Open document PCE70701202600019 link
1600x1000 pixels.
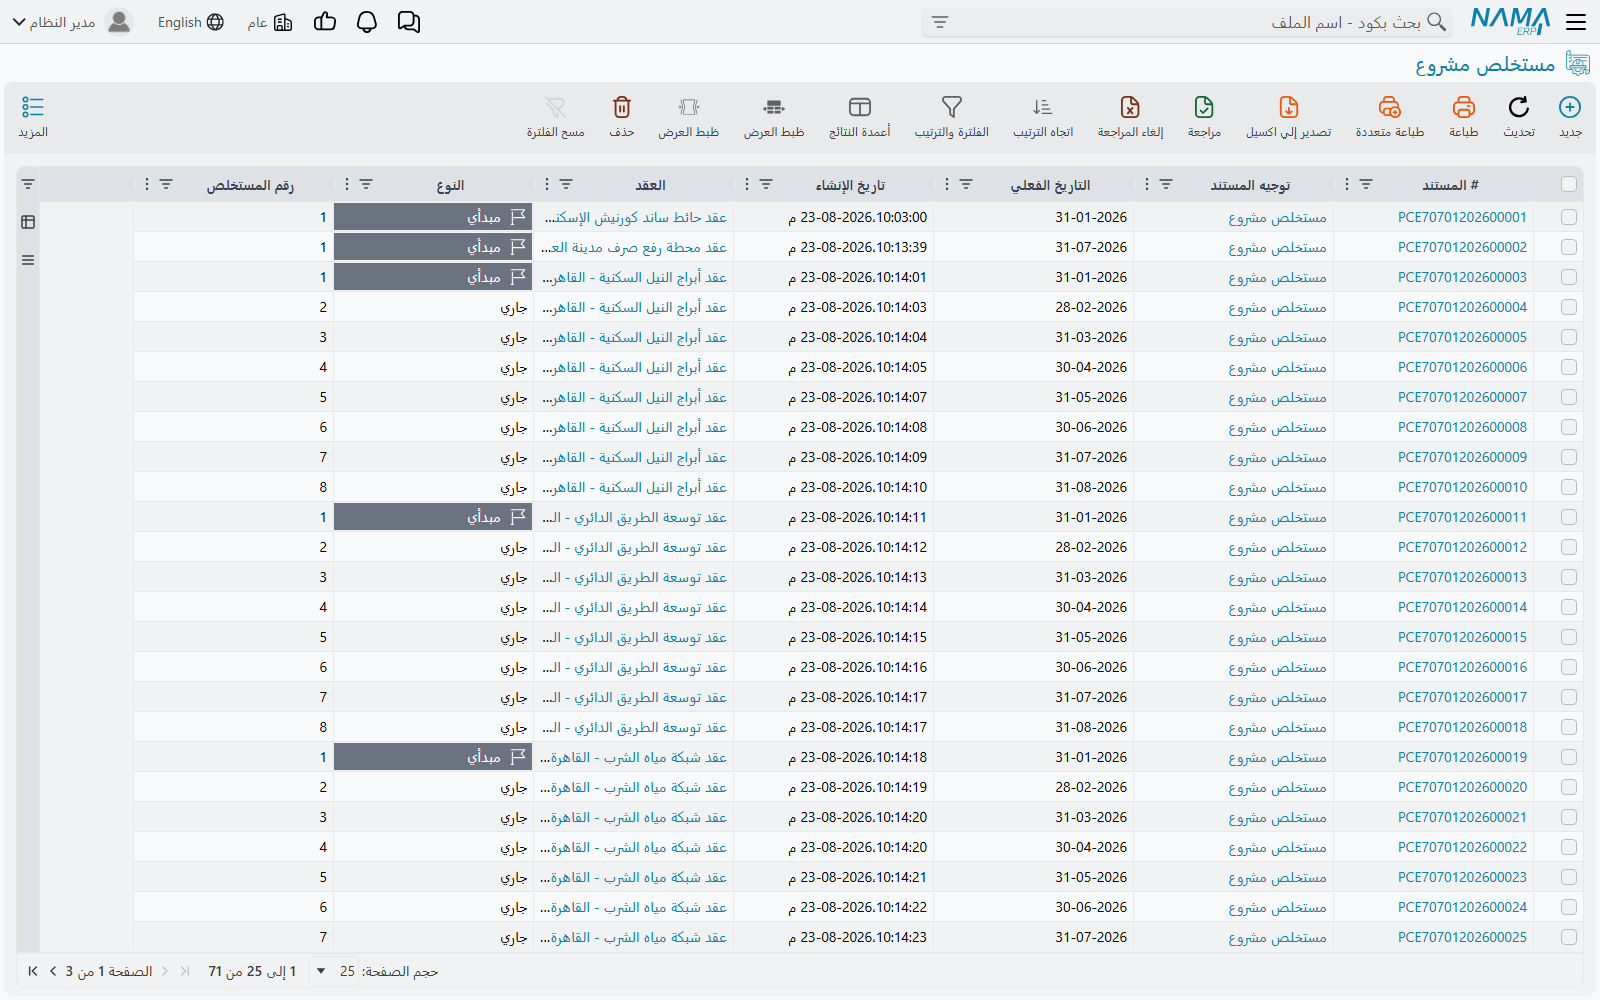pos(1462,757)
